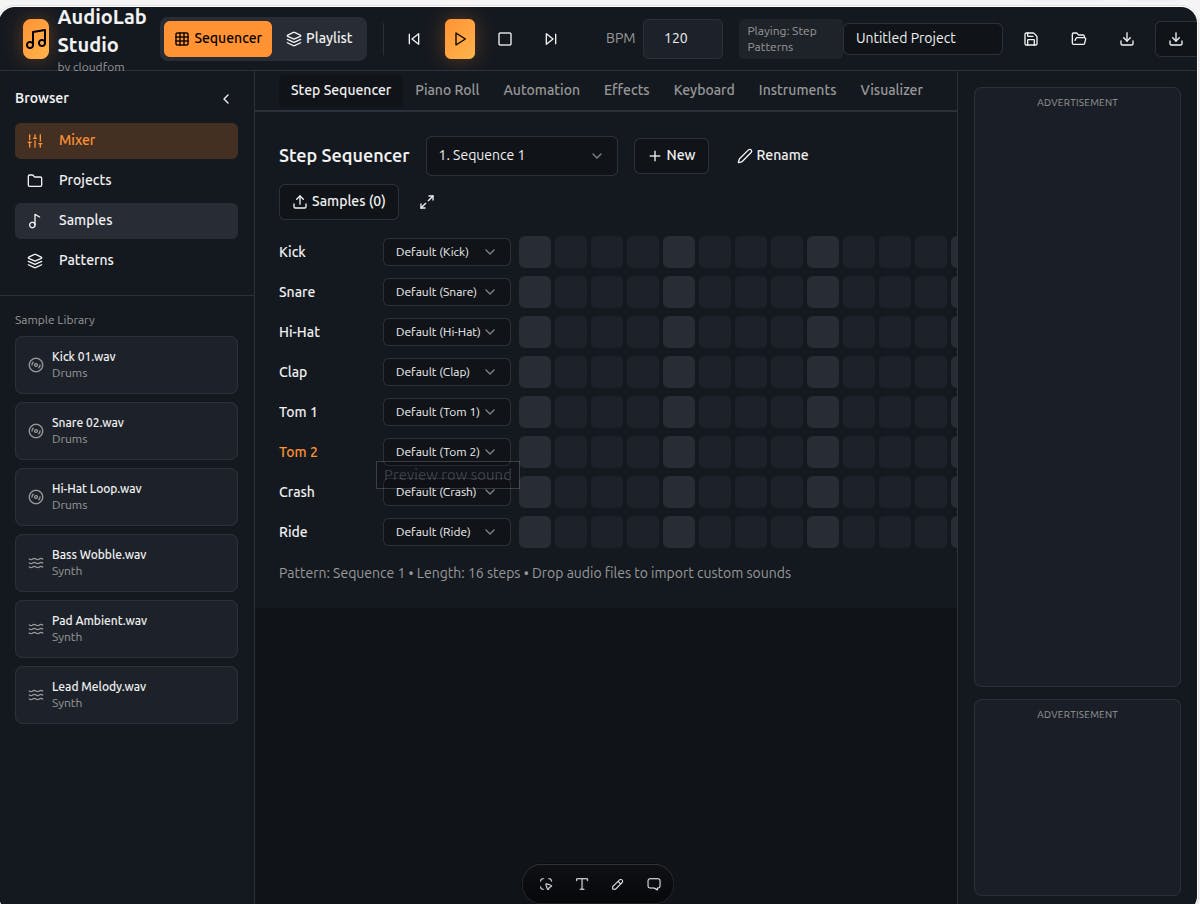This screenshot has width=1200, height=904.
Task: Toggle the first step of Kick row
Action: tap(535, 252)
